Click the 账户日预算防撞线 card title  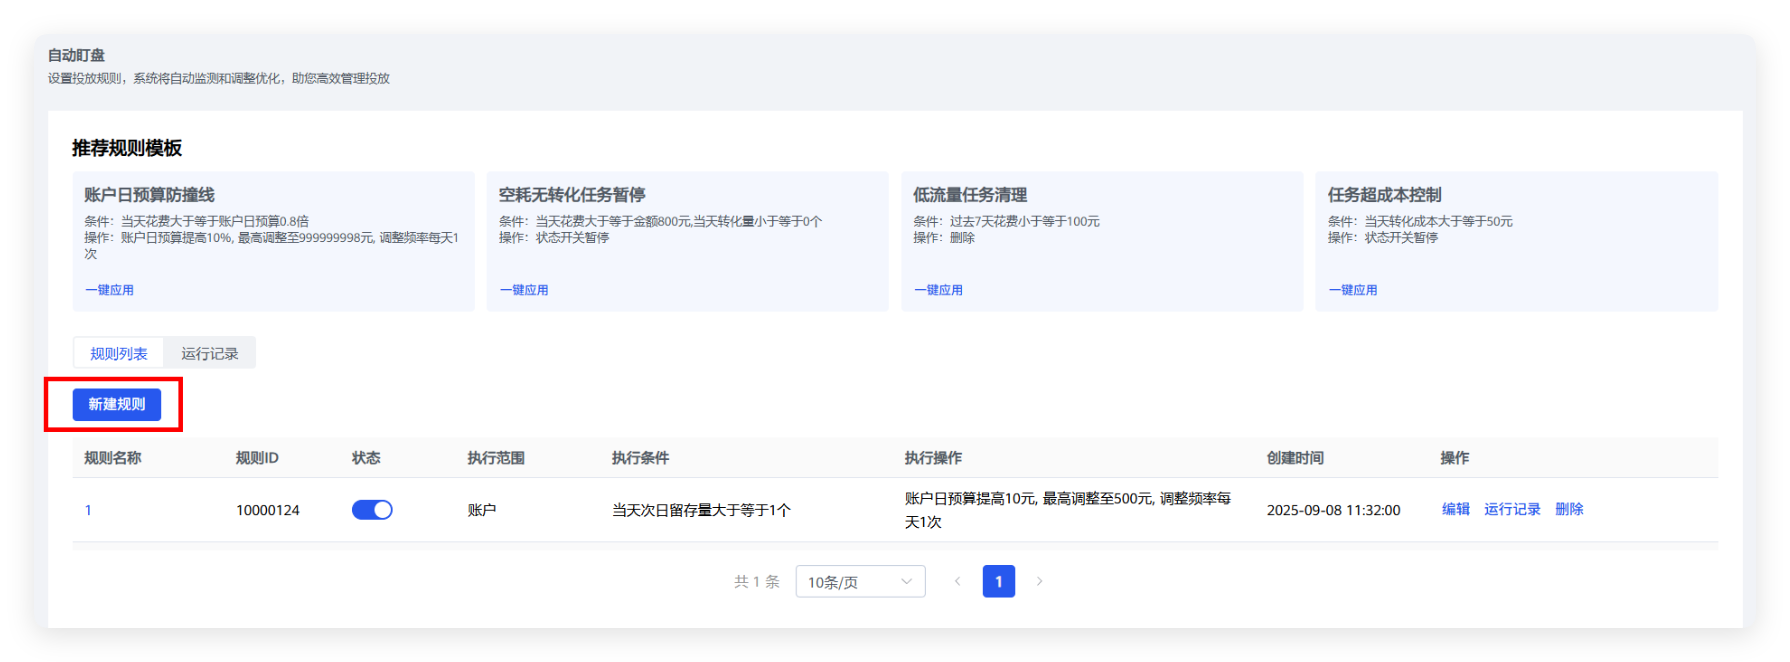click(149, 195)
